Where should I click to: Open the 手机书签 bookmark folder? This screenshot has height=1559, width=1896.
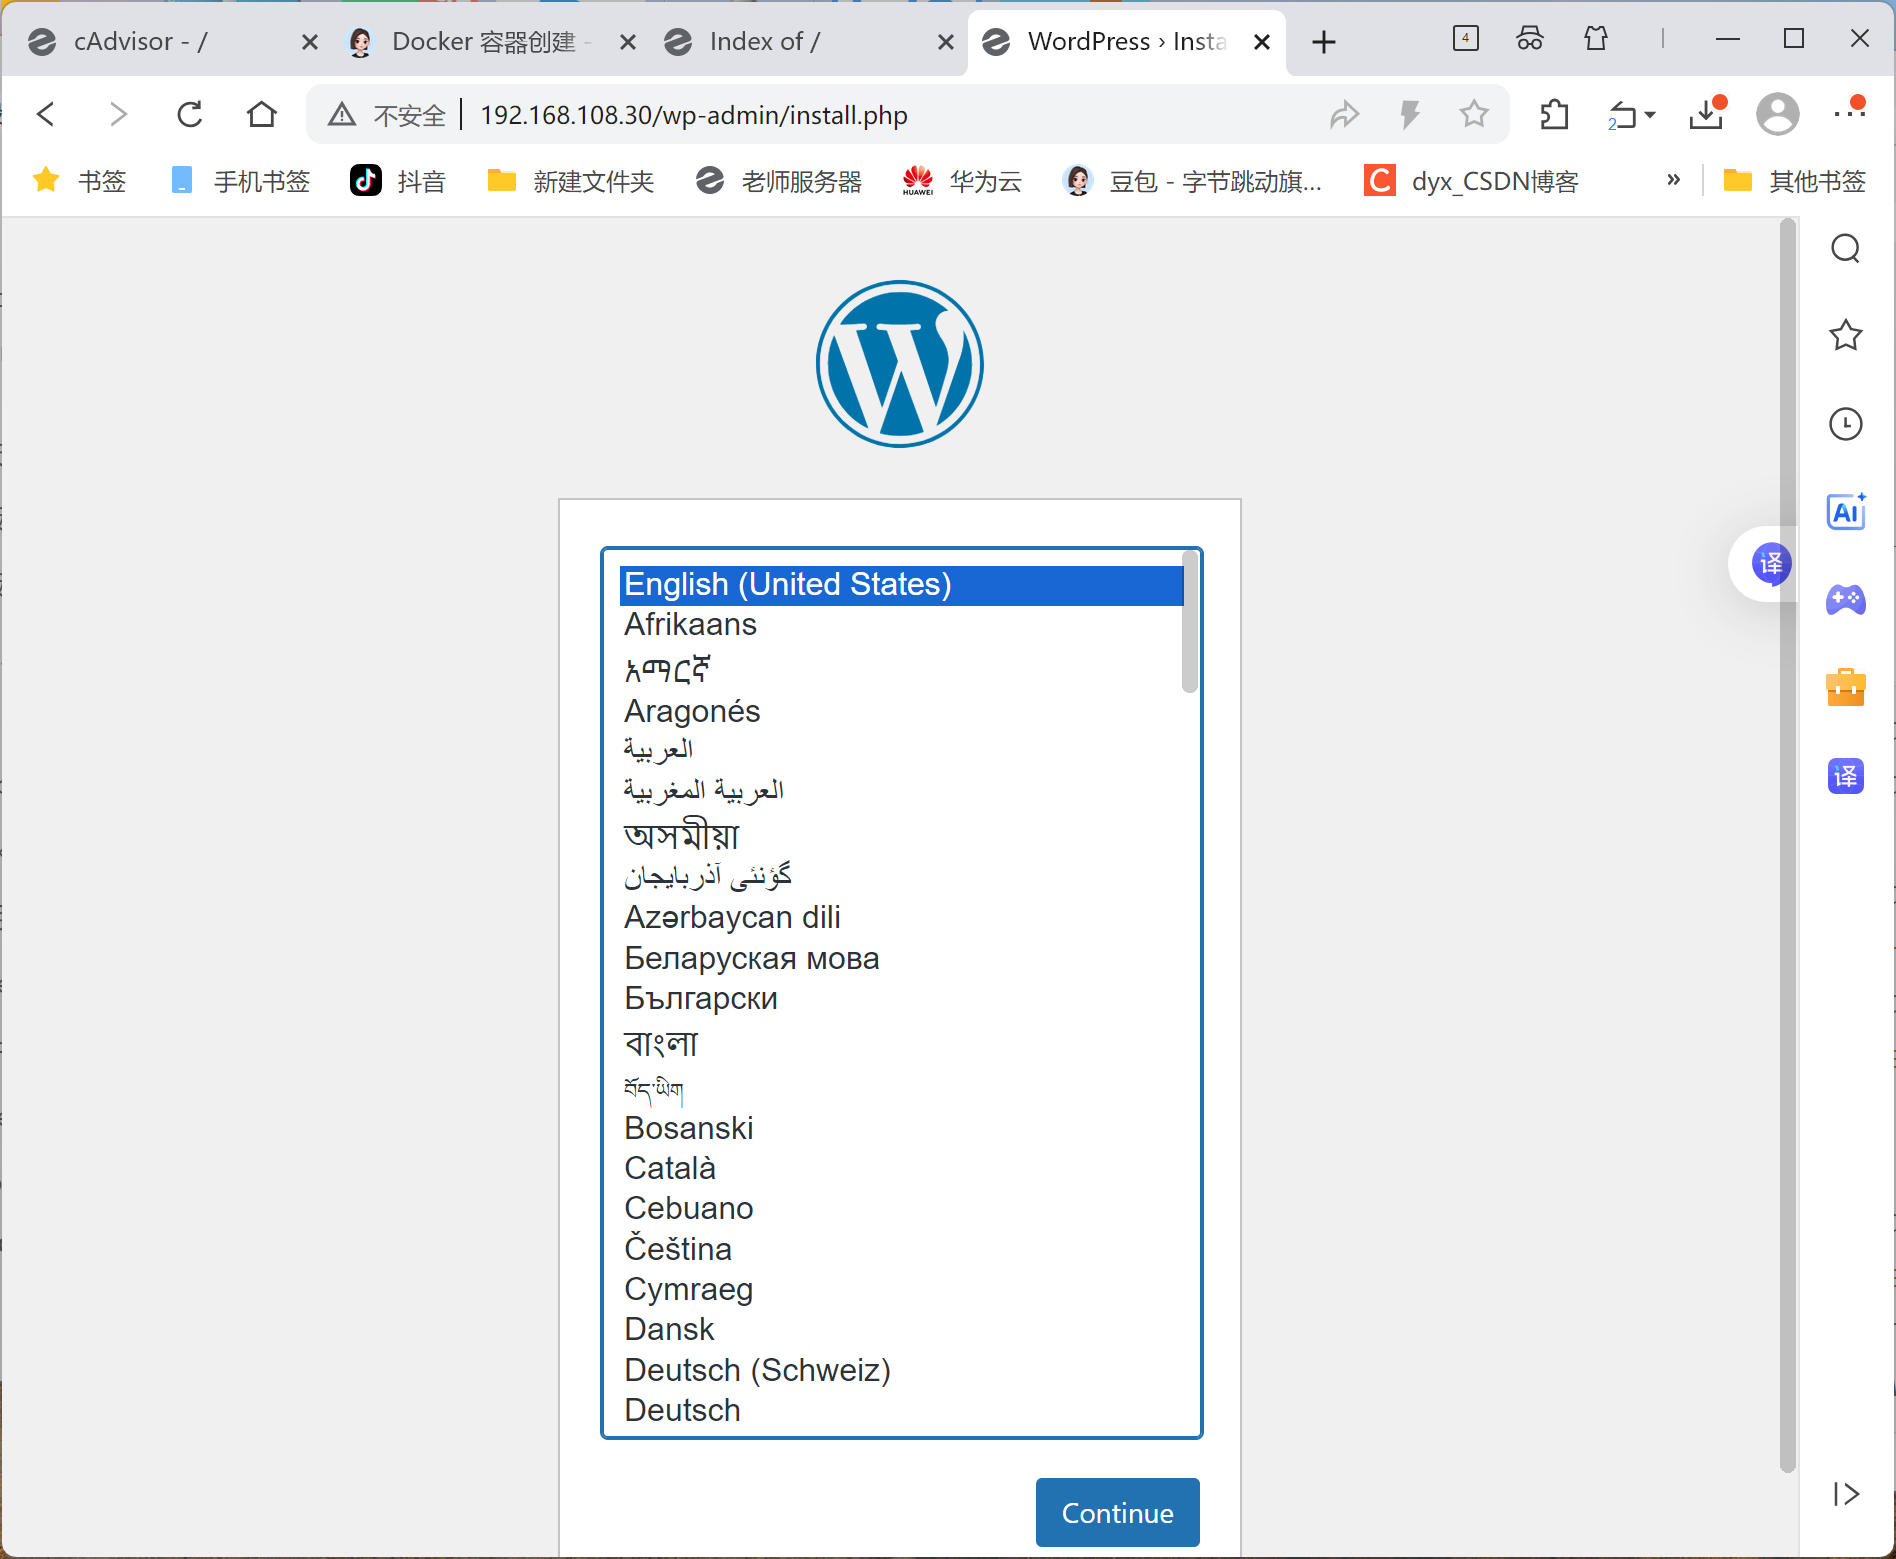point(241,181)
